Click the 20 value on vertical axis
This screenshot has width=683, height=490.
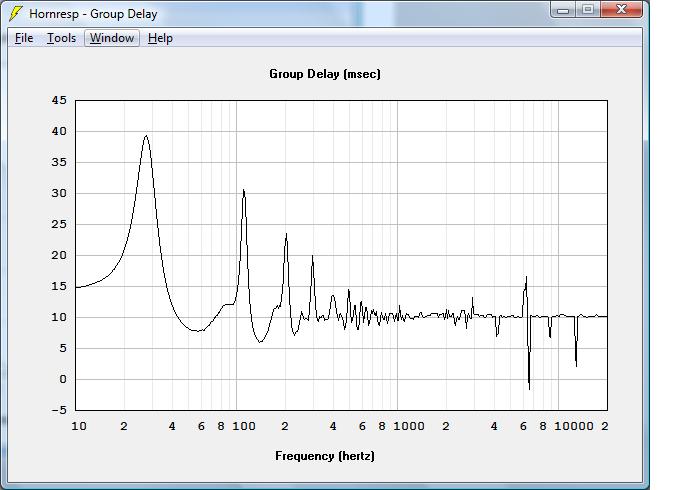pyautogui.click(x=59, y=255)
